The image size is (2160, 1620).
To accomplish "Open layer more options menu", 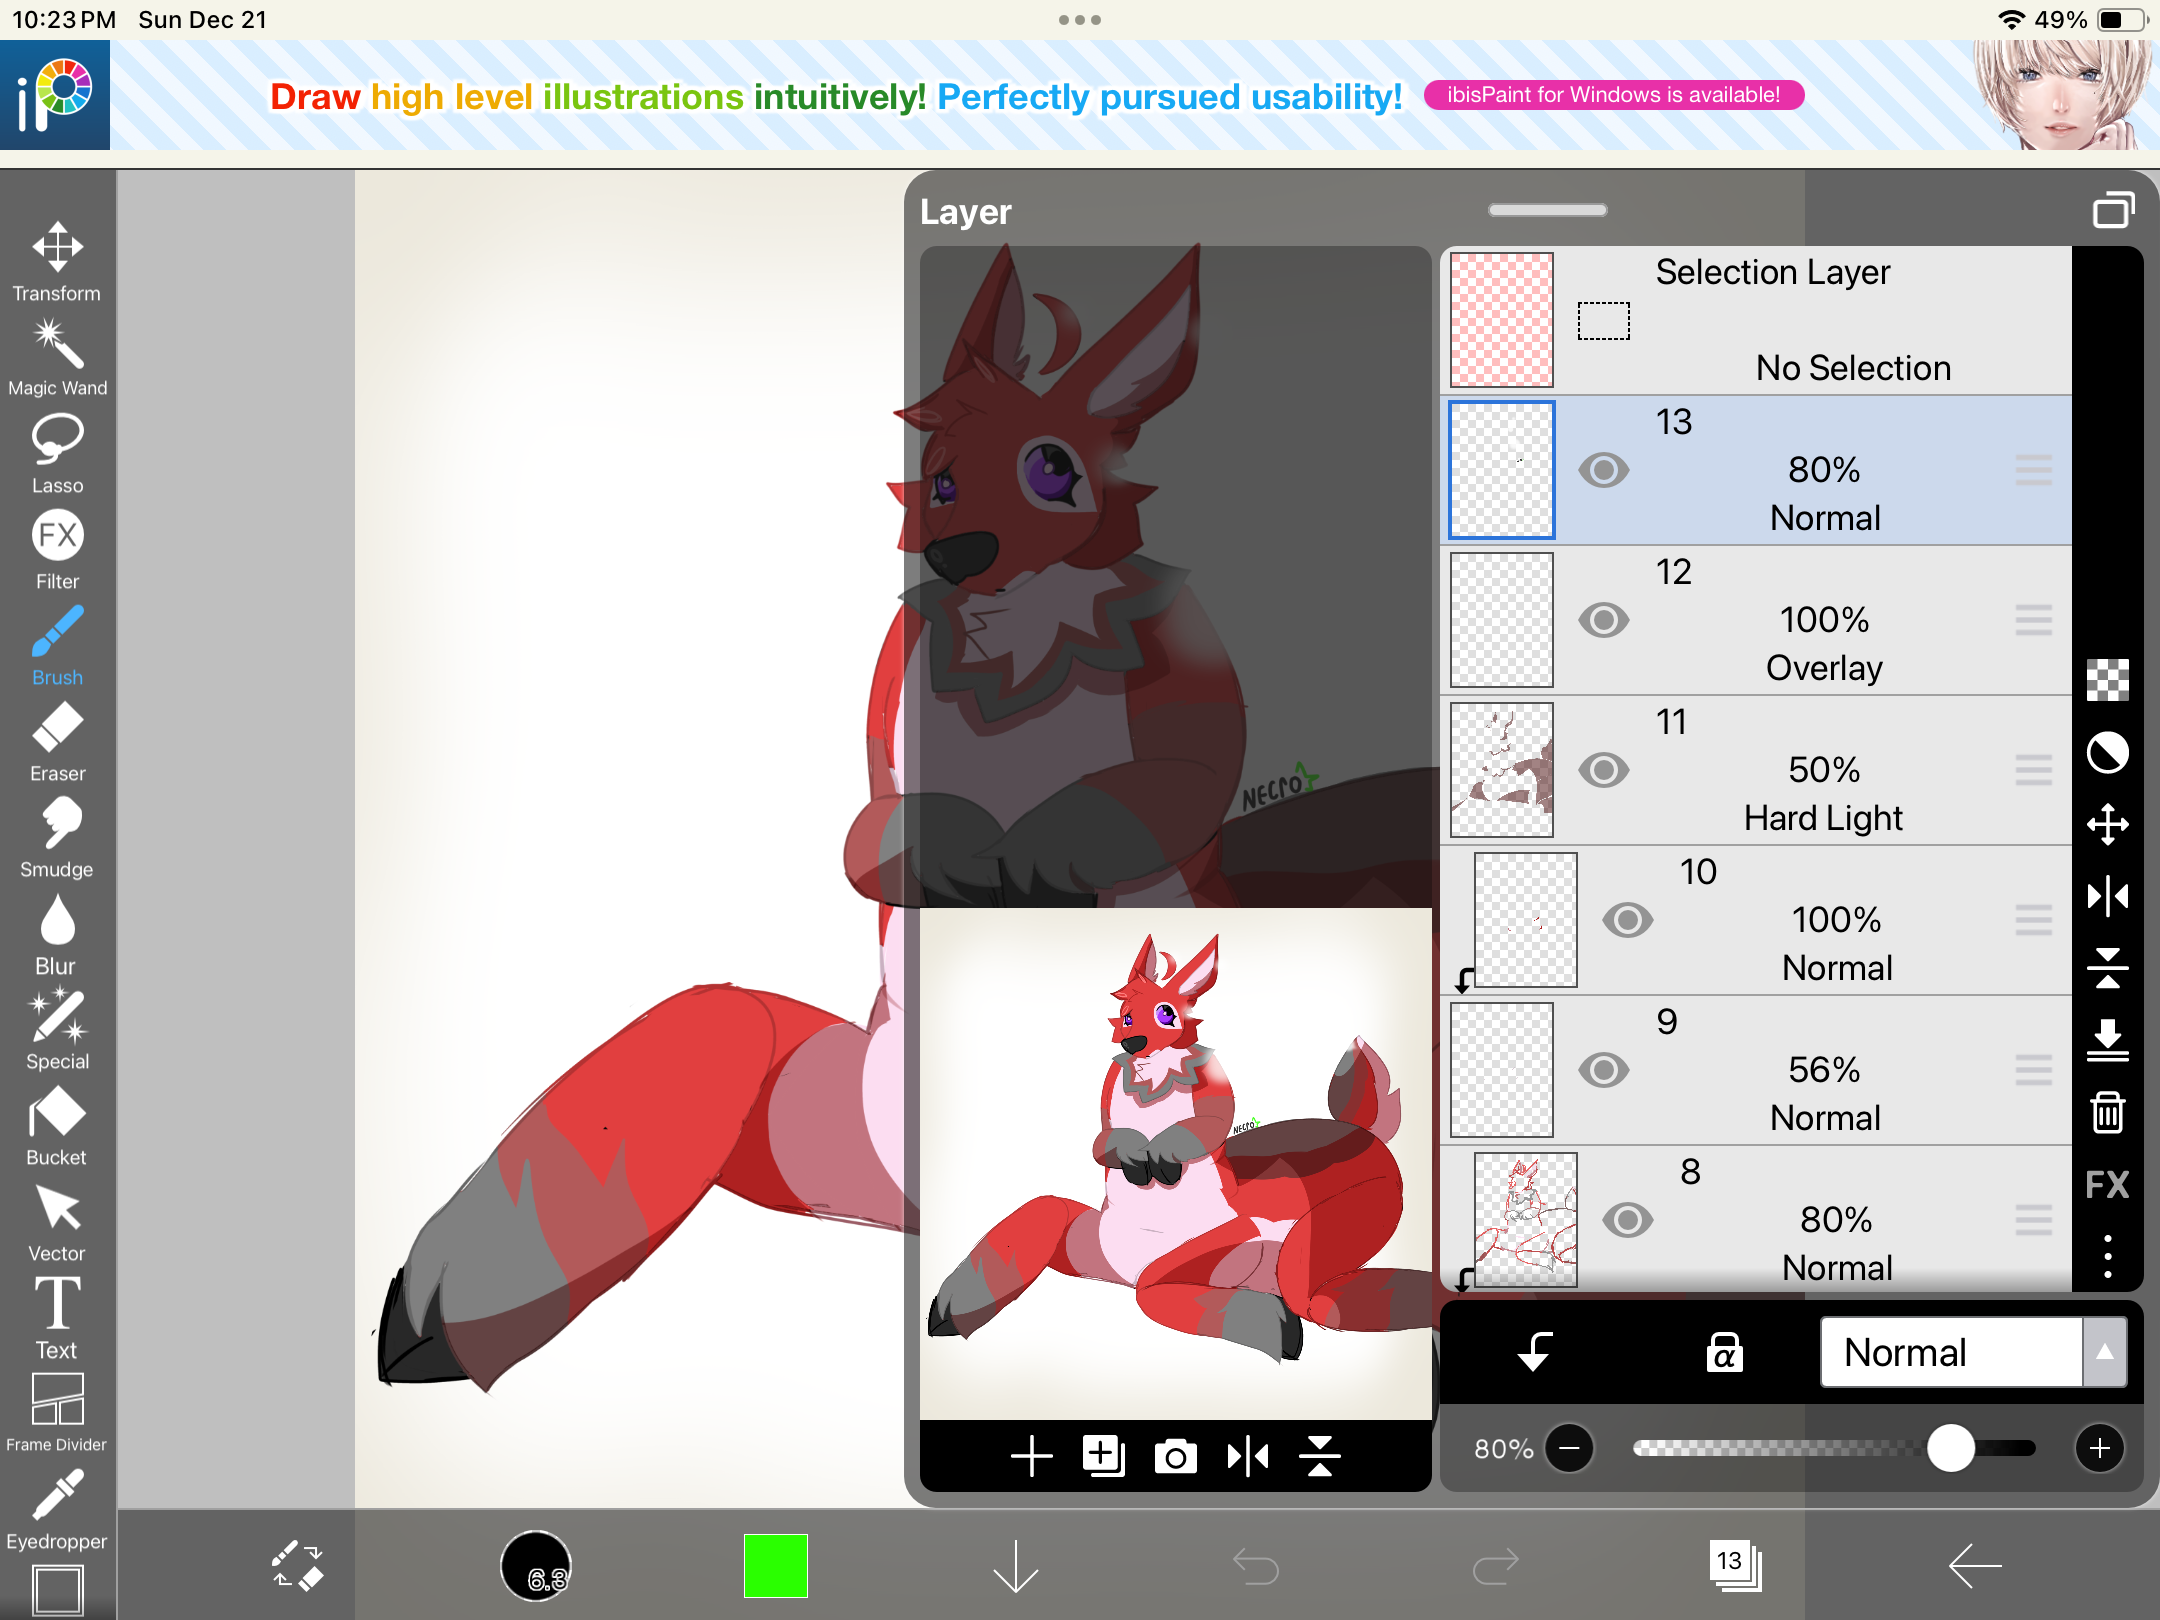I will click(x=2107, y=1256).
